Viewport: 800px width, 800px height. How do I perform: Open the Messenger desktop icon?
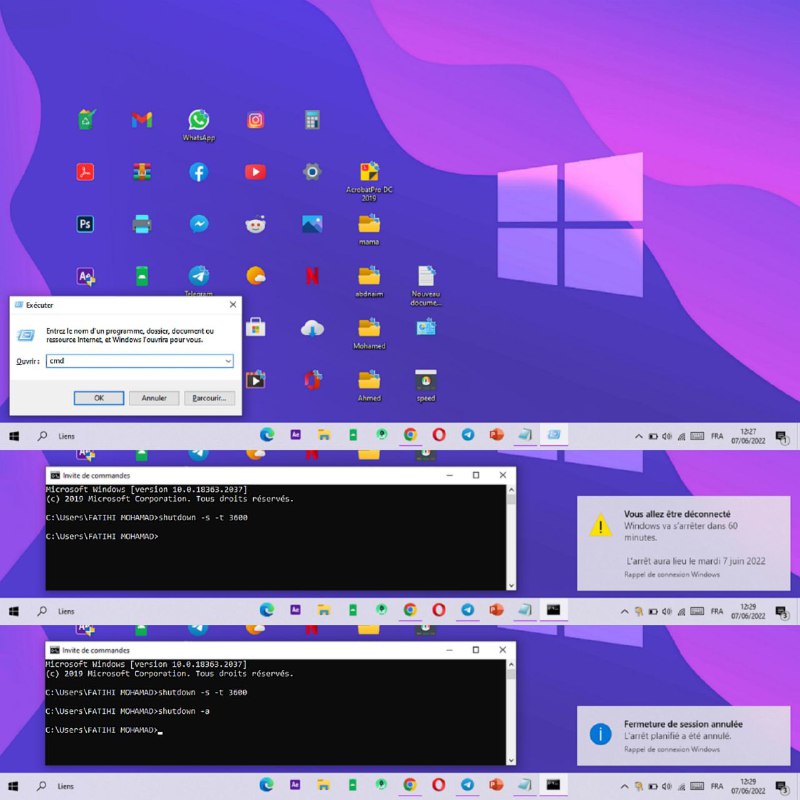(x=198, y=224)
